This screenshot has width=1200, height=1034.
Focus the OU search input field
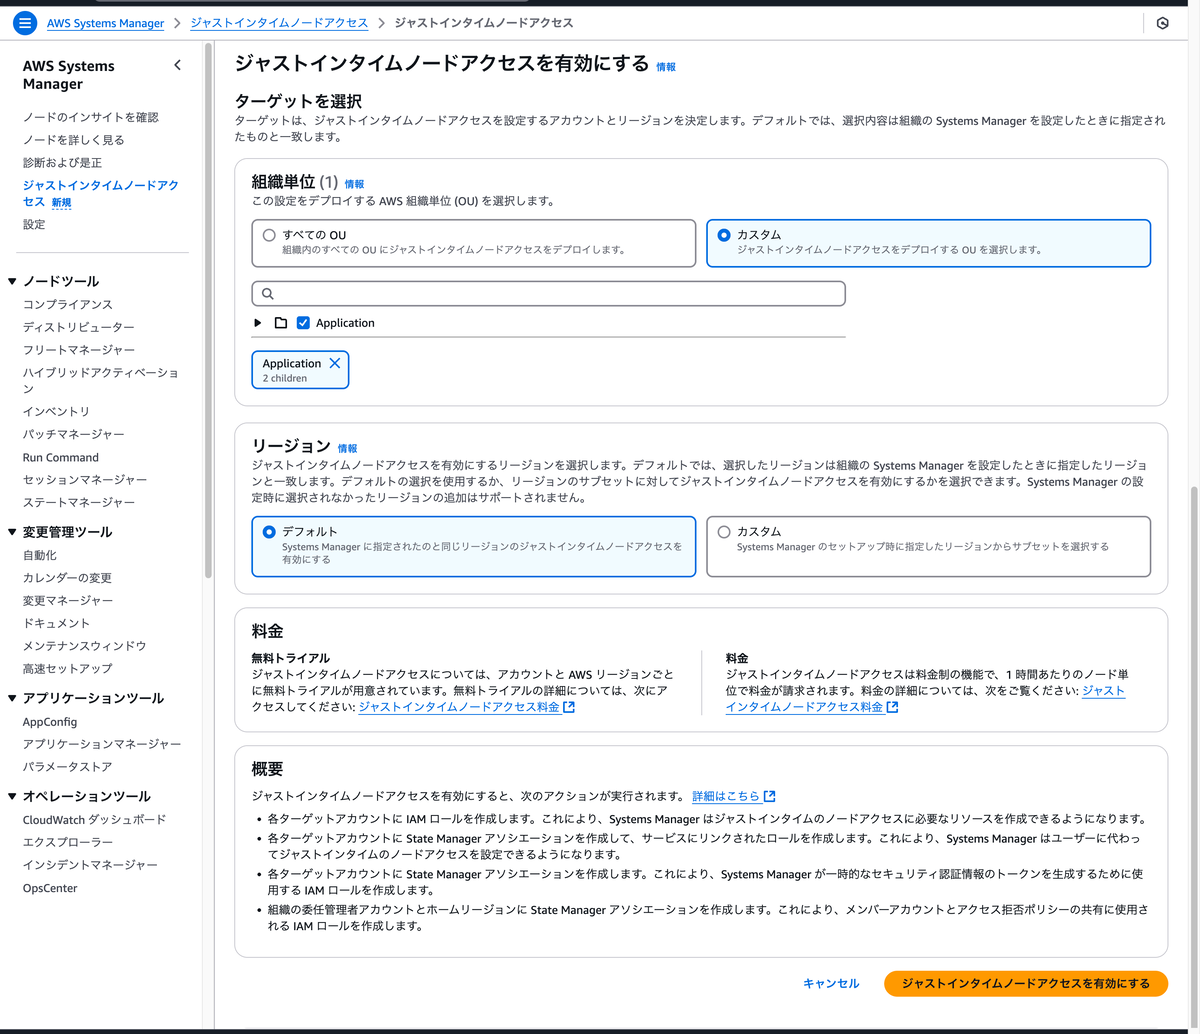coord(549,294)
